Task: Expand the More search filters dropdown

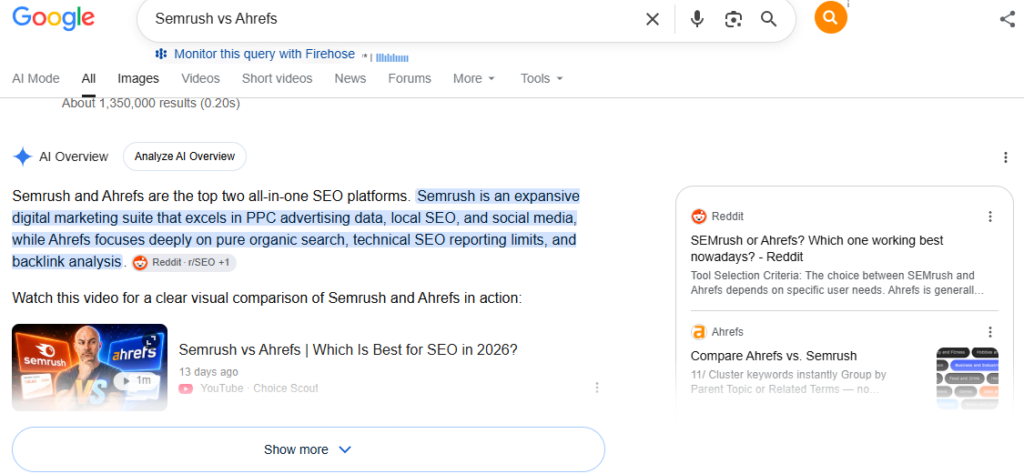Action: coord(474,79)
